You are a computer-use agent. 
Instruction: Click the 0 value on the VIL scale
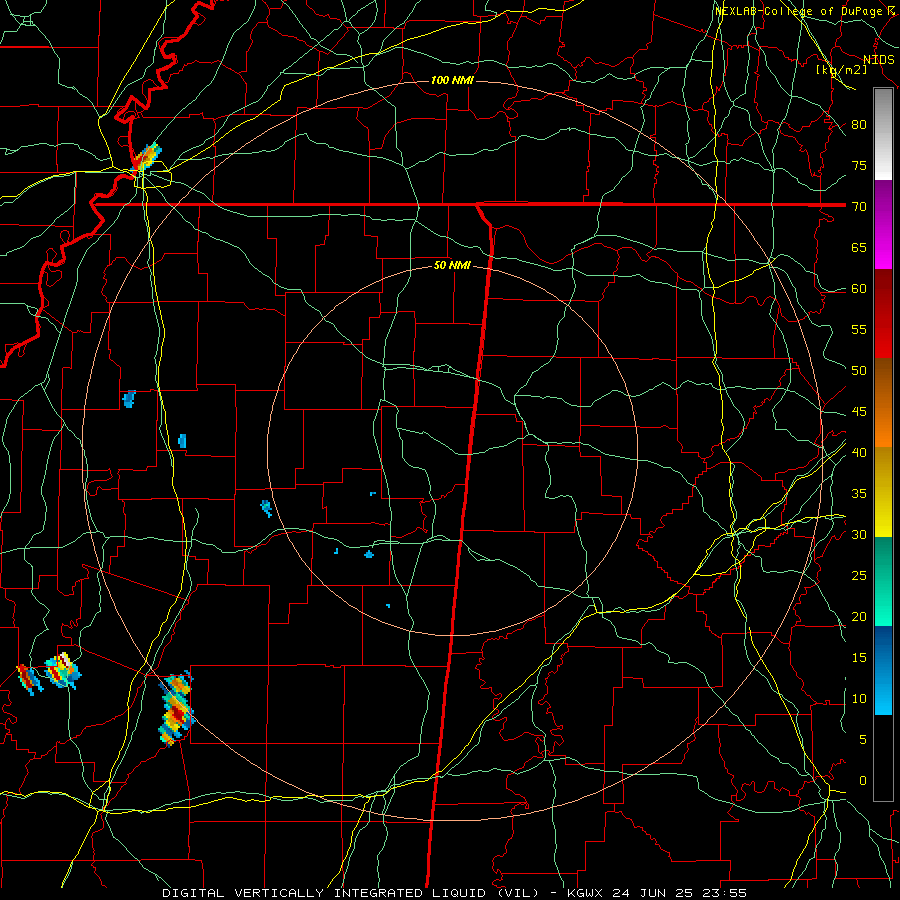[863, 781]
